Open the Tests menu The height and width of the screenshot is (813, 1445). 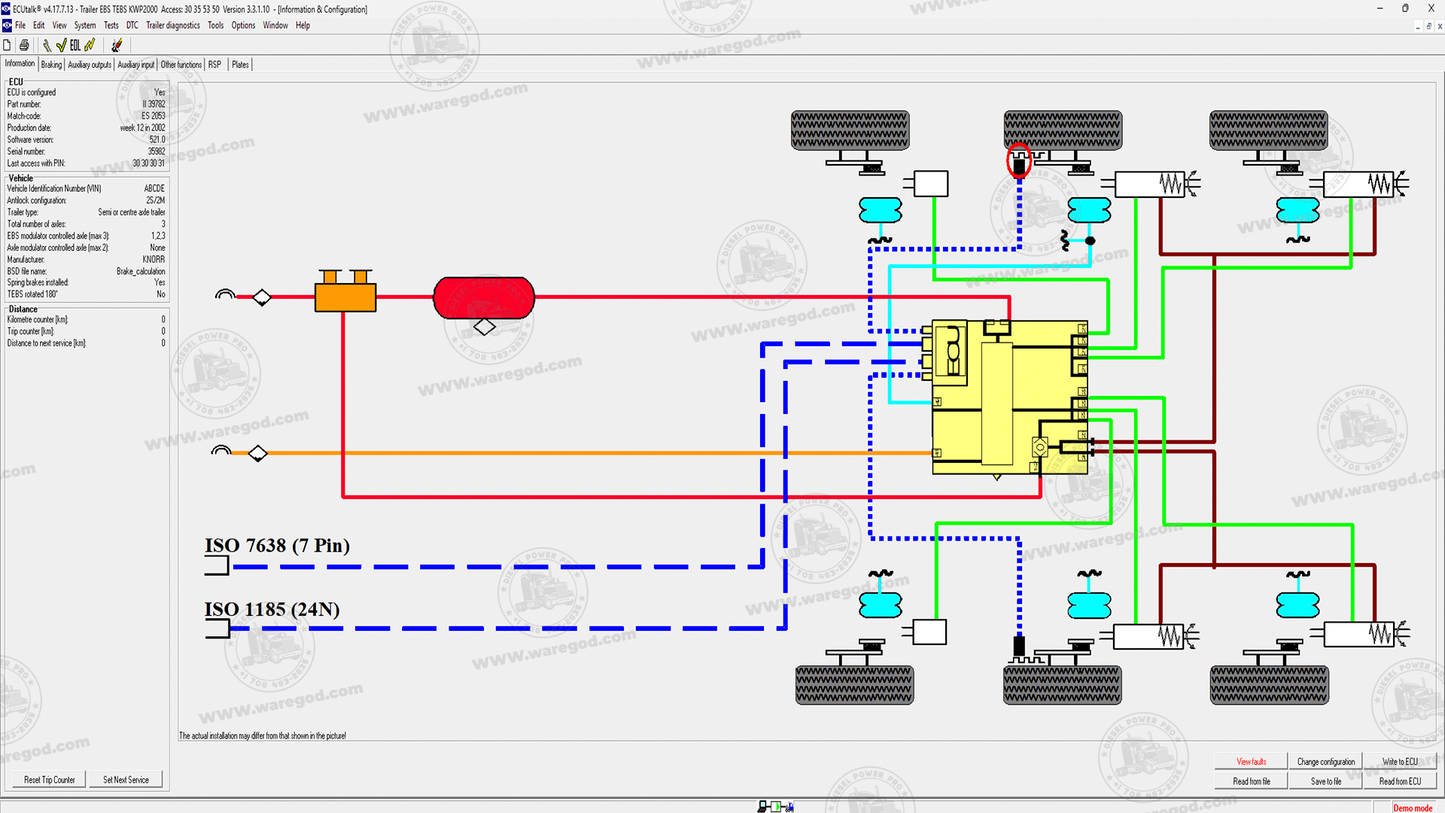click(x=111, y=25)
